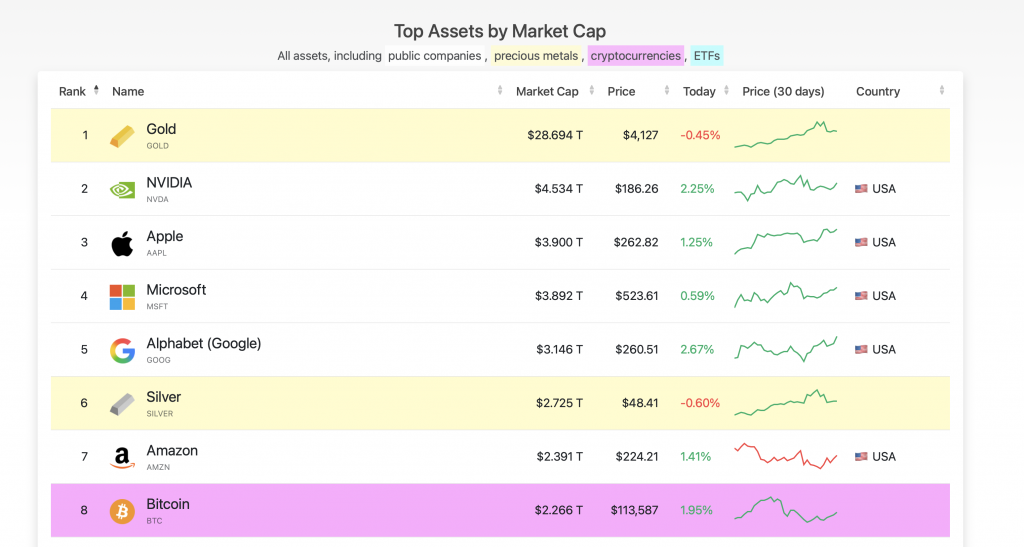This screenshot has height=547, width=1024.
Task: Click the Amazon logo icon
Action: pos(122,457)
